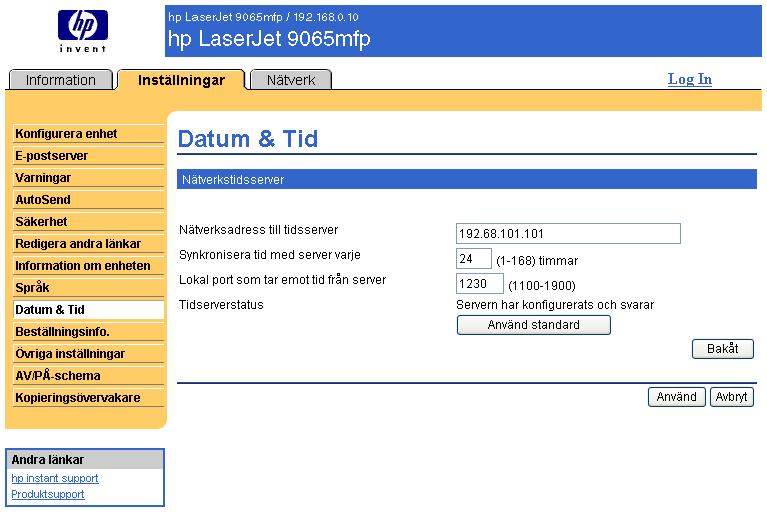Open the Varningar menu item
This screenshot has height=520, width=767.
89,178
